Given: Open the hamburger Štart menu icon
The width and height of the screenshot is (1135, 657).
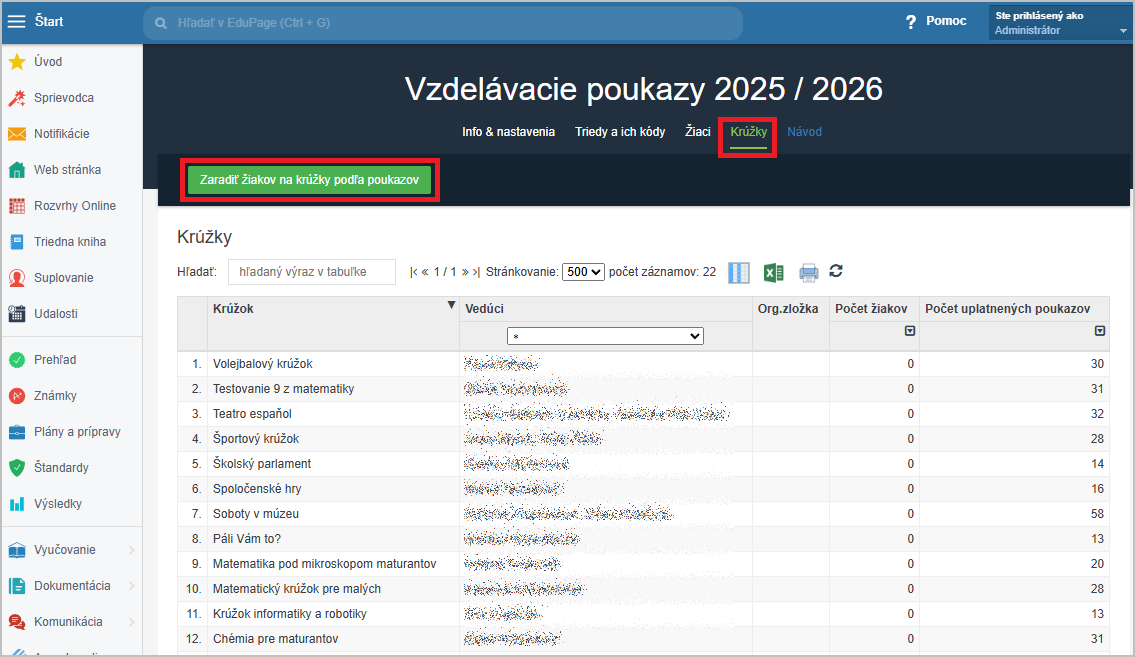Looking at the screenshot, I should pos(17,21).
